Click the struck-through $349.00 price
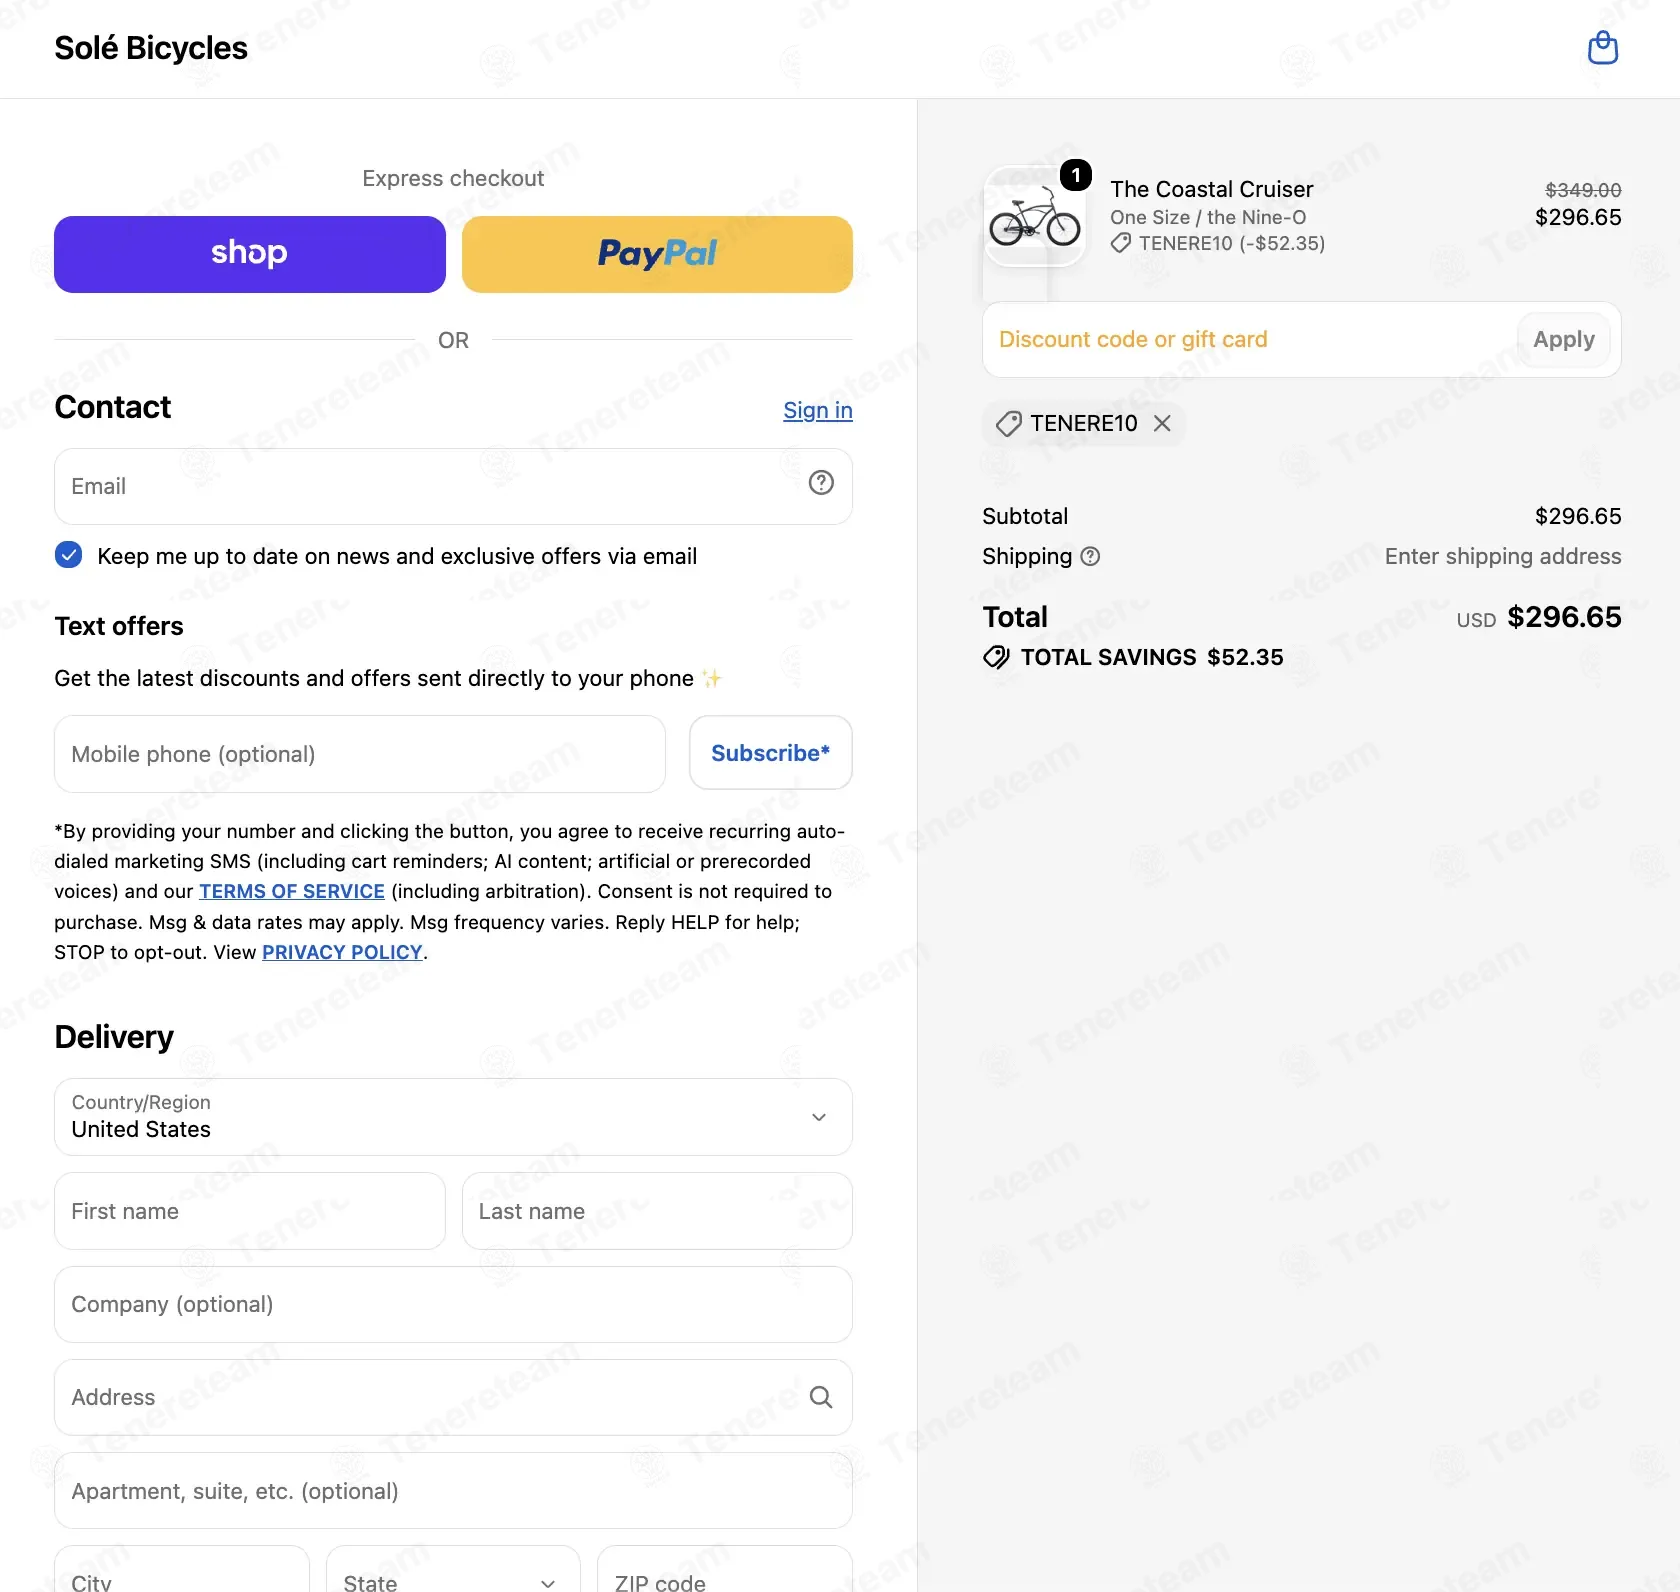The height and width of the screenshot is (1592, 1680). [1583, 190]
